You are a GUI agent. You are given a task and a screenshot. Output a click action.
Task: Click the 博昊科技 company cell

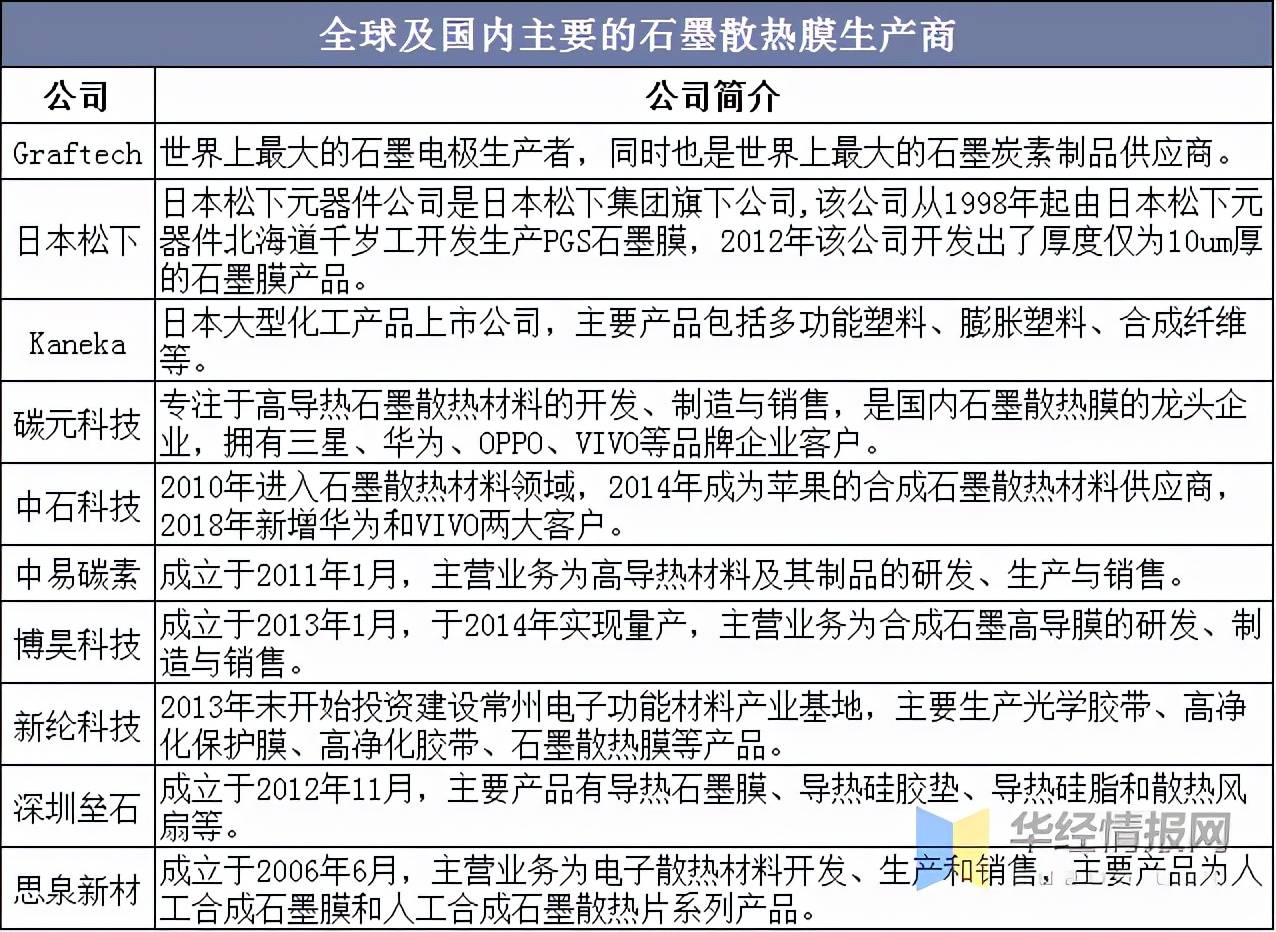[x=77, y=642]
